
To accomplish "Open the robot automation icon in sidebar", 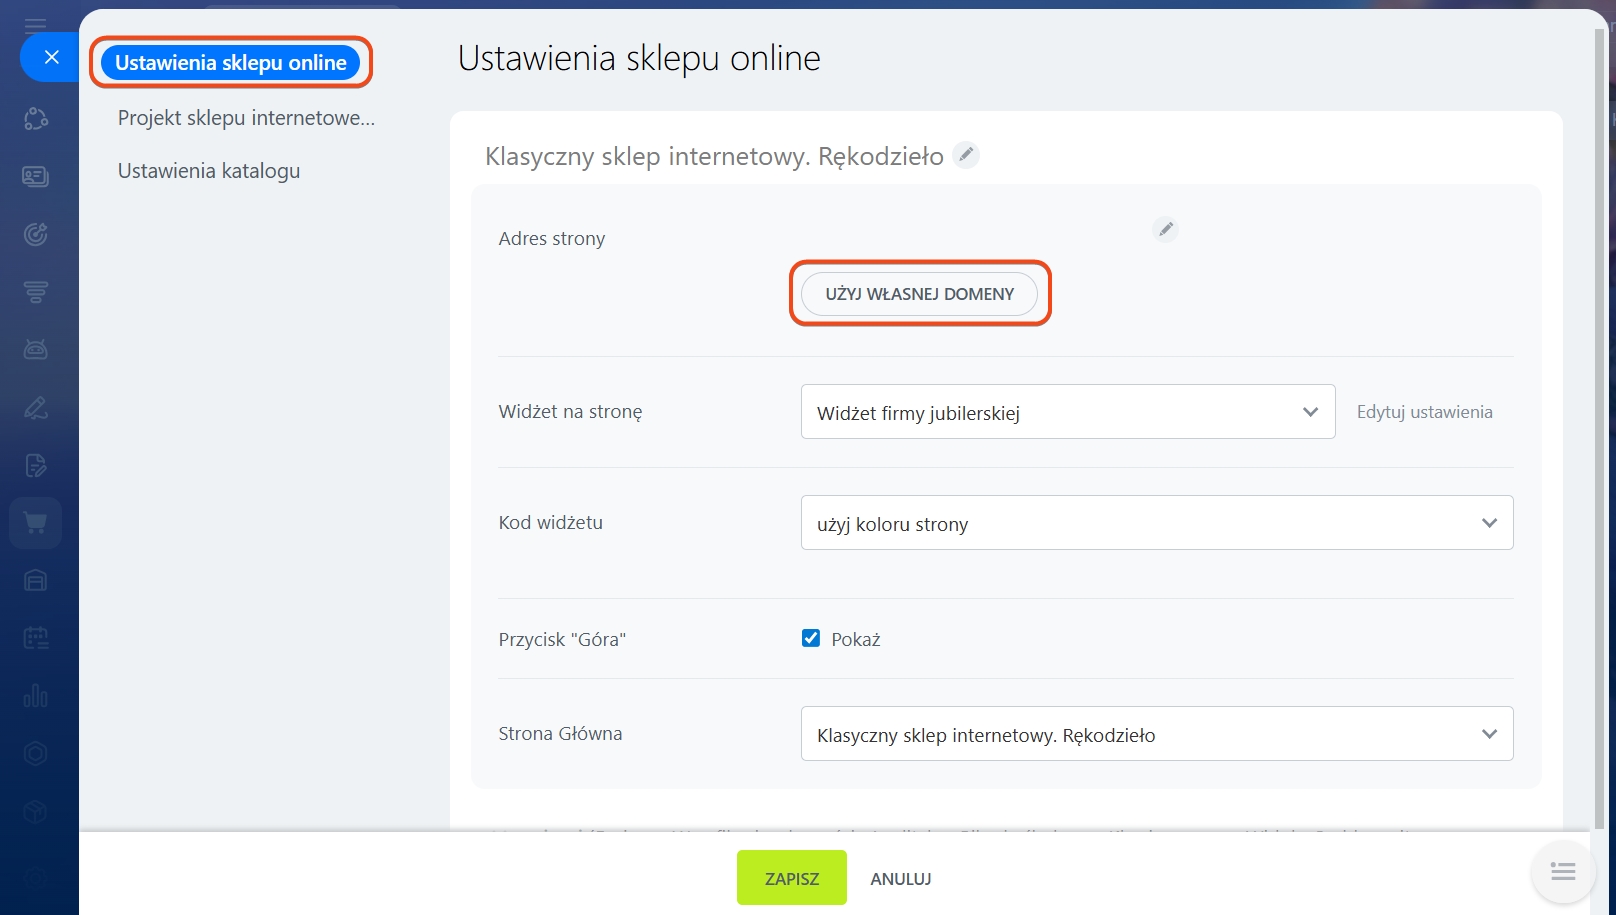I will [36, 349].
